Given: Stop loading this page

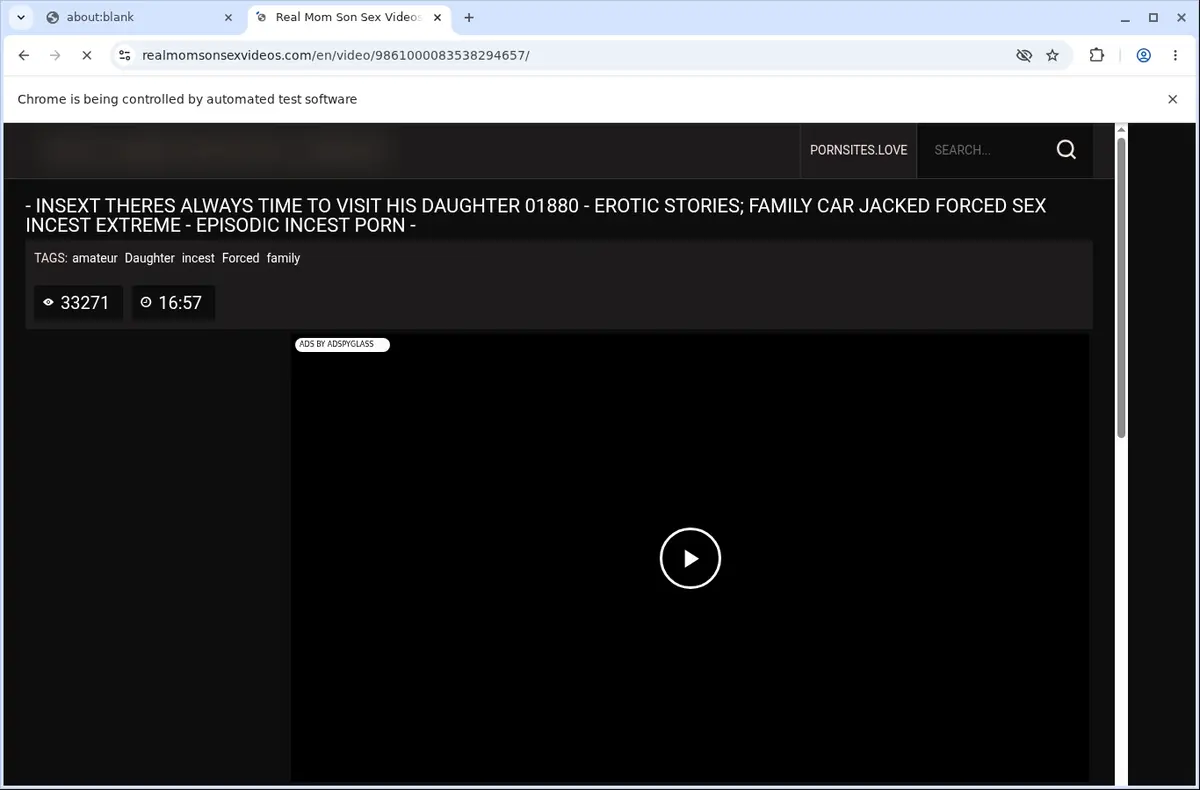Looking at the screenshot, I should [x=86, y=55].
